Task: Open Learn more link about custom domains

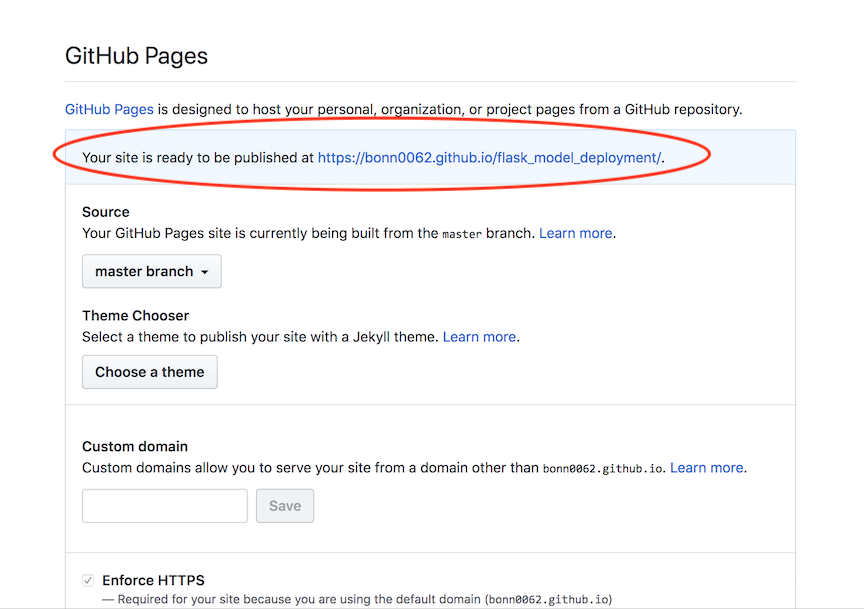Action: click(706, 467)
